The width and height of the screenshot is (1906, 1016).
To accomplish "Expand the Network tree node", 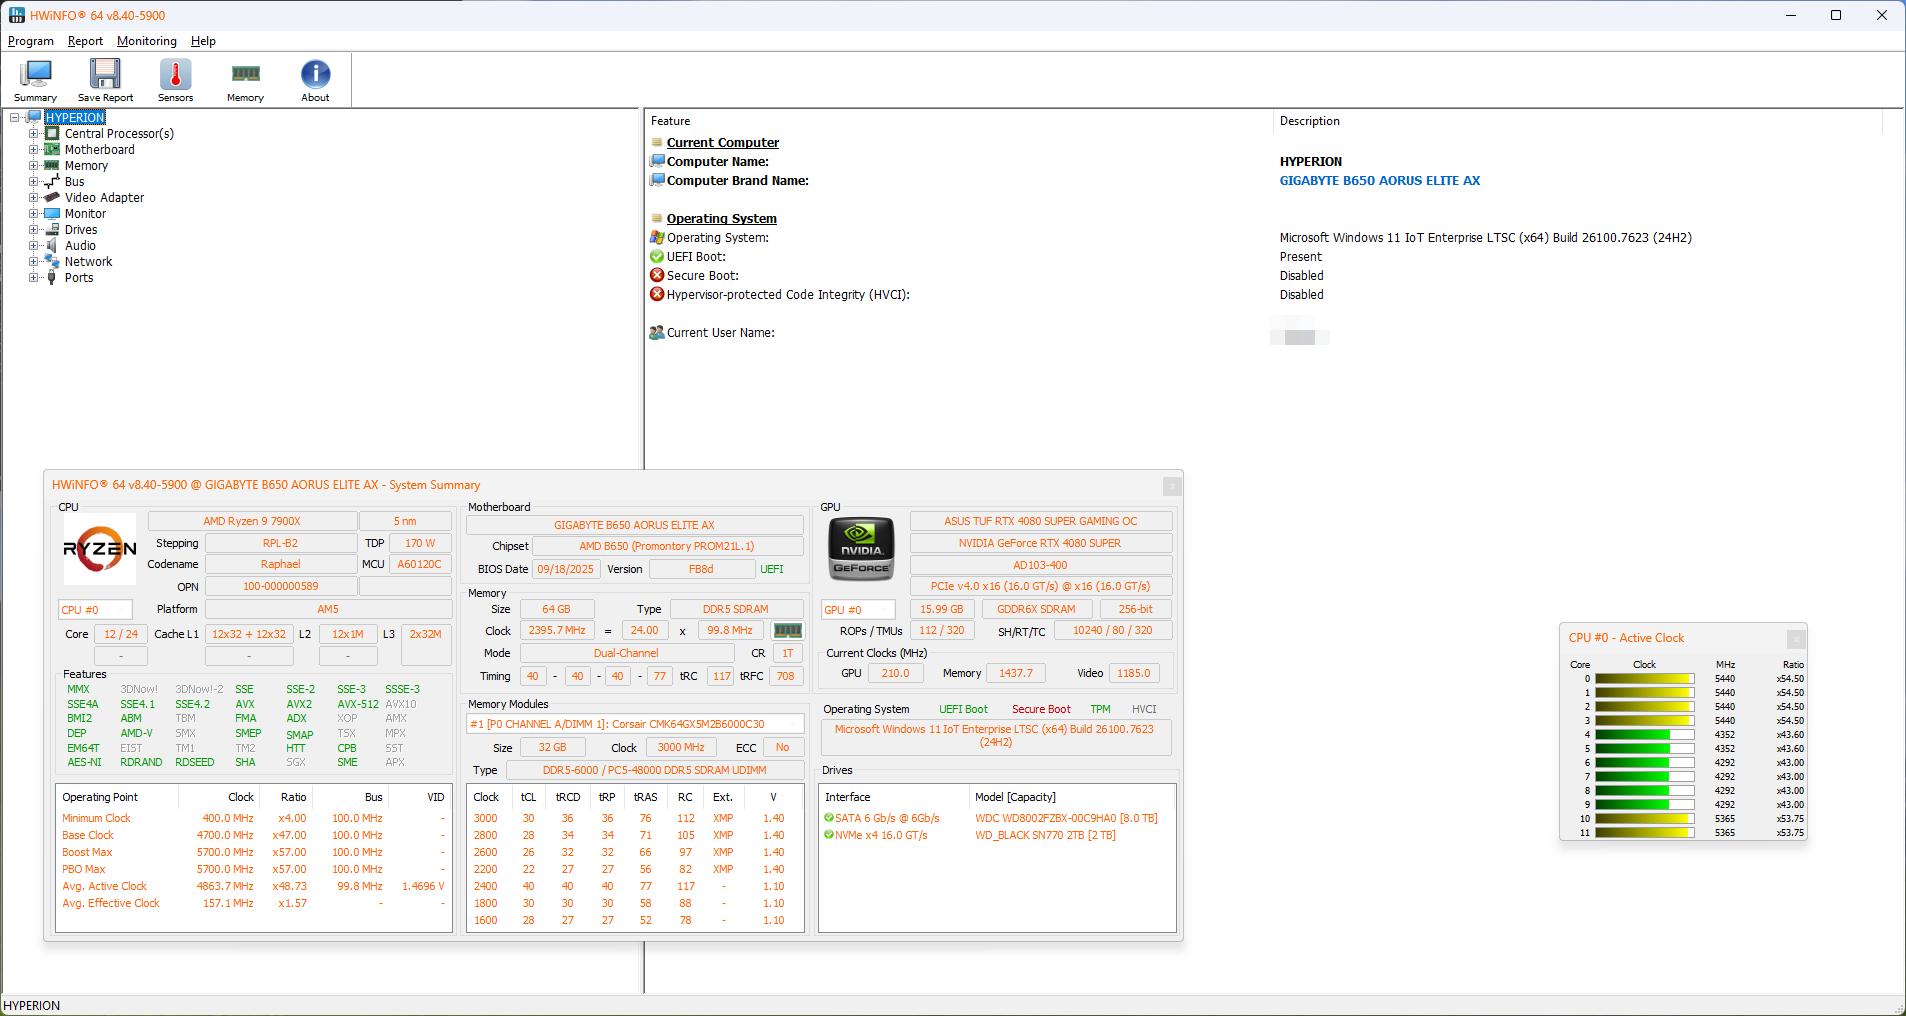I will point(33,261).
